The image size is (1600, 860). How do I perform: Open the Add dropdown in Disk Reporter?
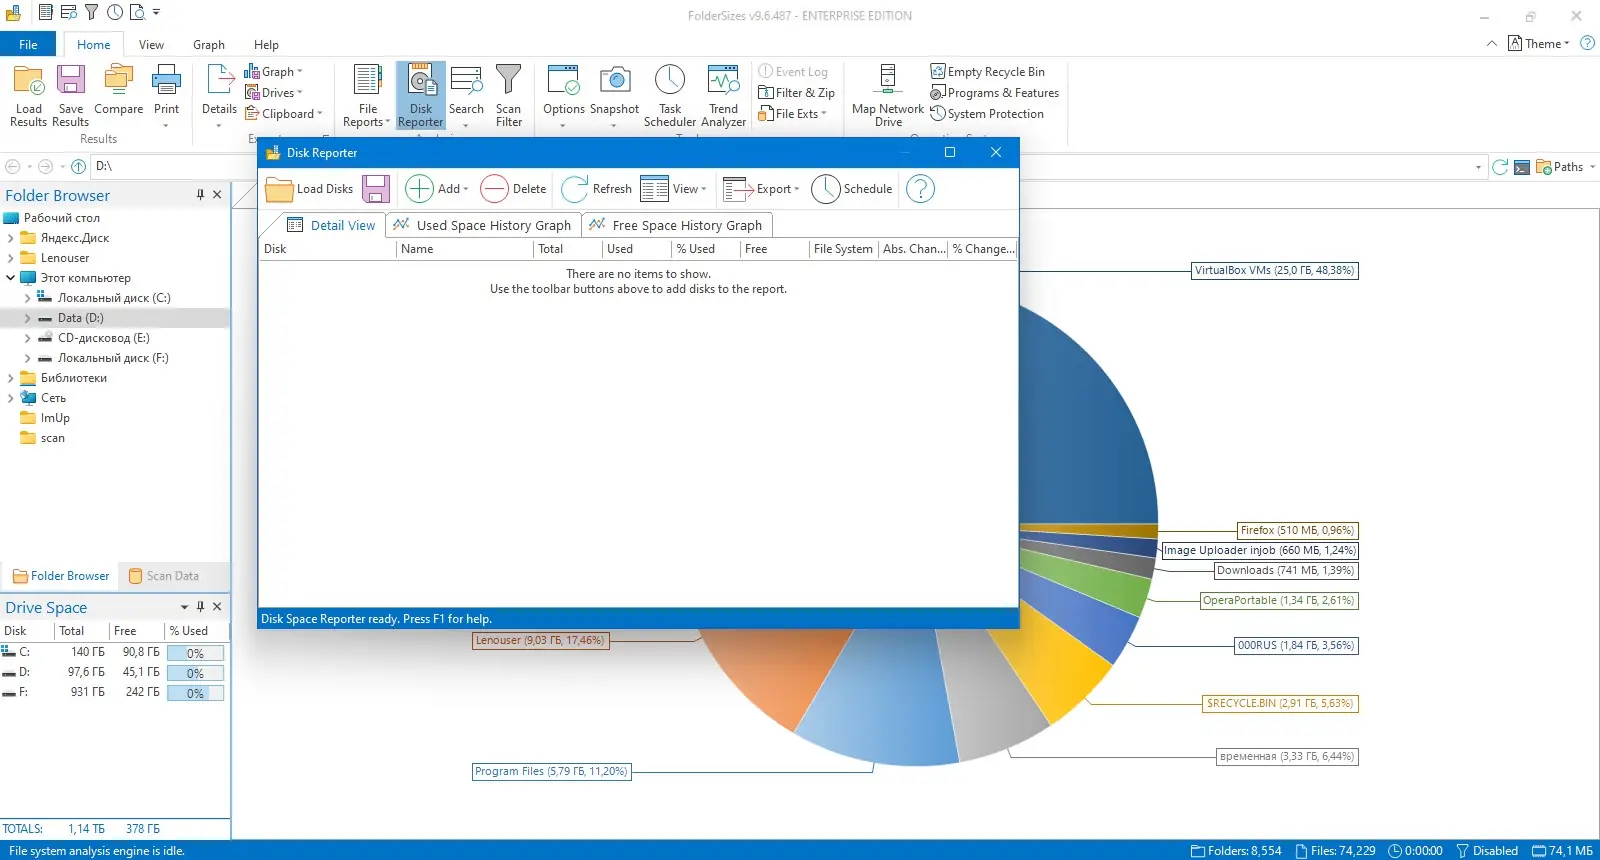436,189
